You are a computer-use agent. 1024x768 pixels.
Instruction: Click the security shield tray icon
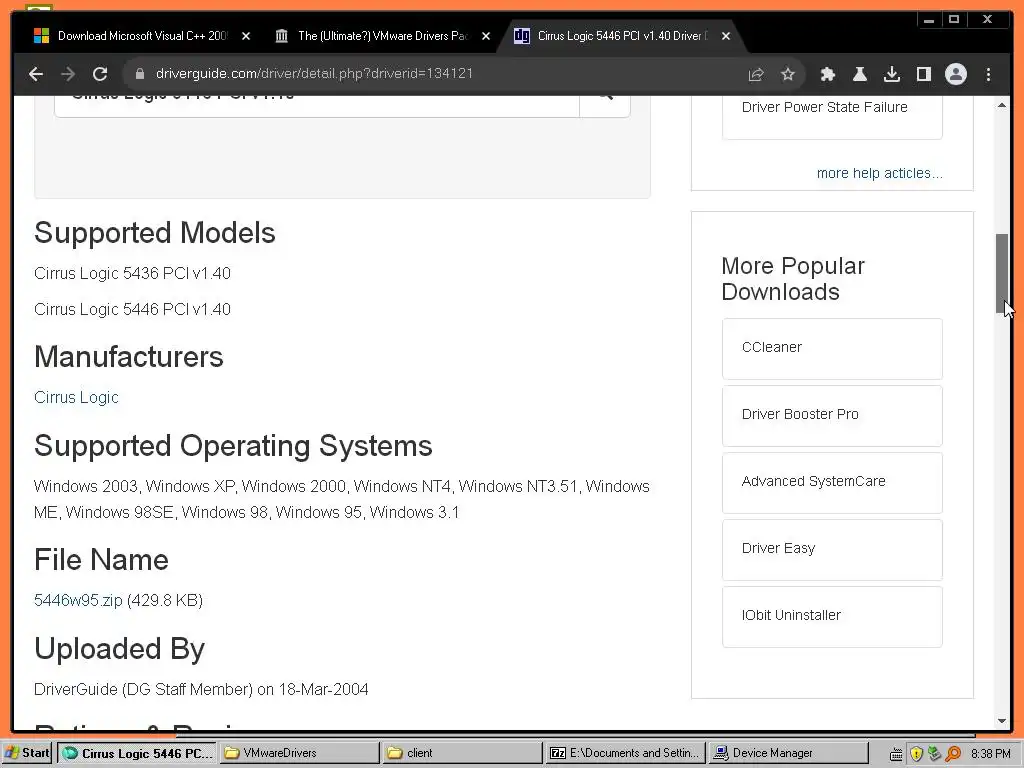click(917, 754)
